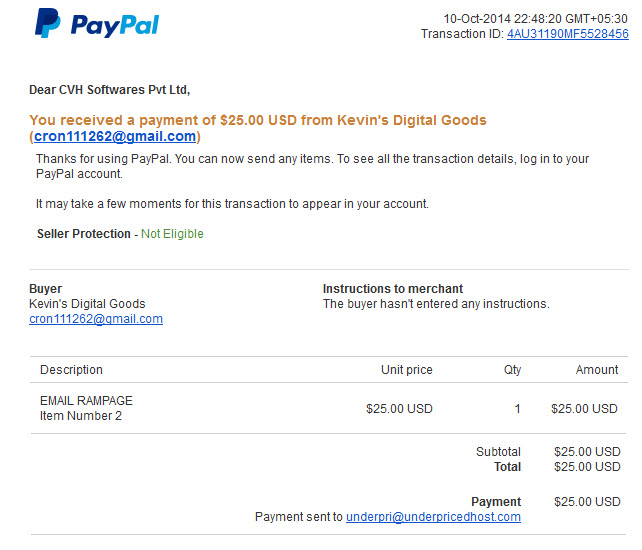This screenshot has width=642, height=550.
Task: Click the Seller Protection label
Action: [84, 234]
